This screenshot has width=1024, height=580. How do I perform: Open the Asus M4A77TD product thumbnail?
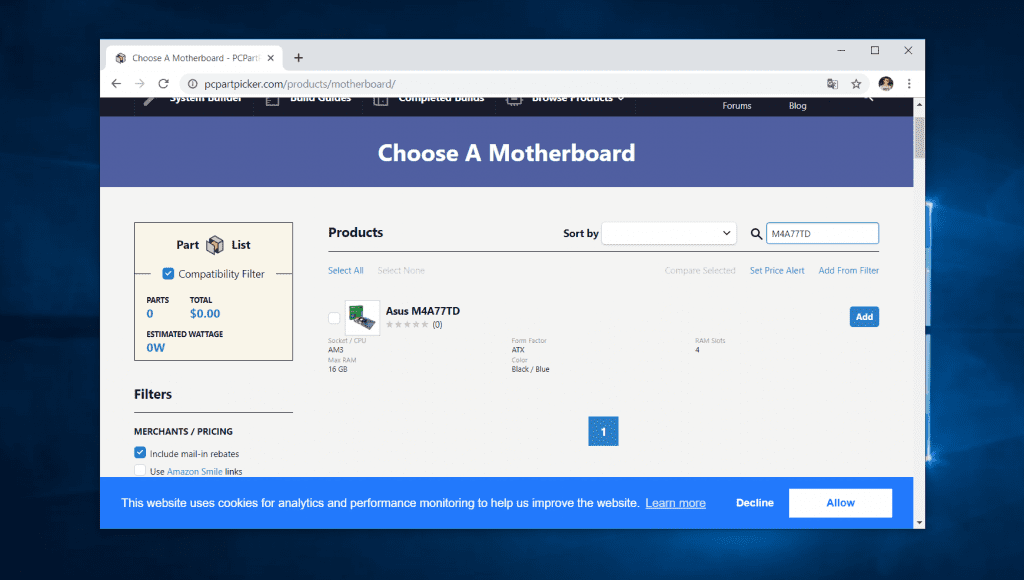[362, 317]
